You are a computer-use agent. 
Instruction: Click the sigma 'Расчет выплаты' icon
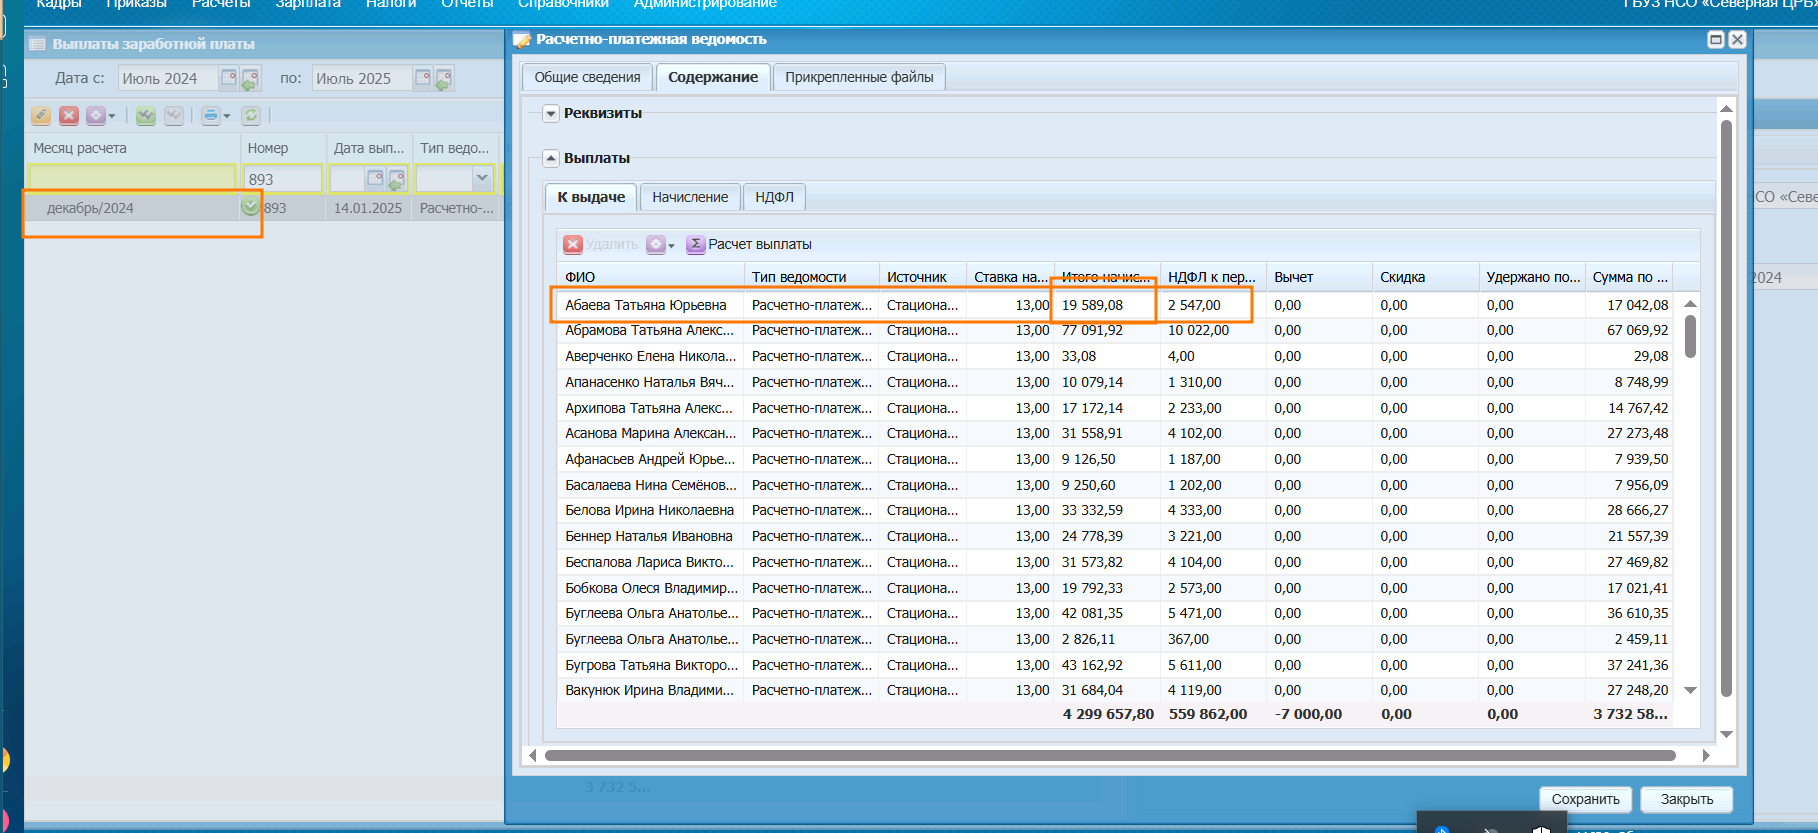pos(696,244)
